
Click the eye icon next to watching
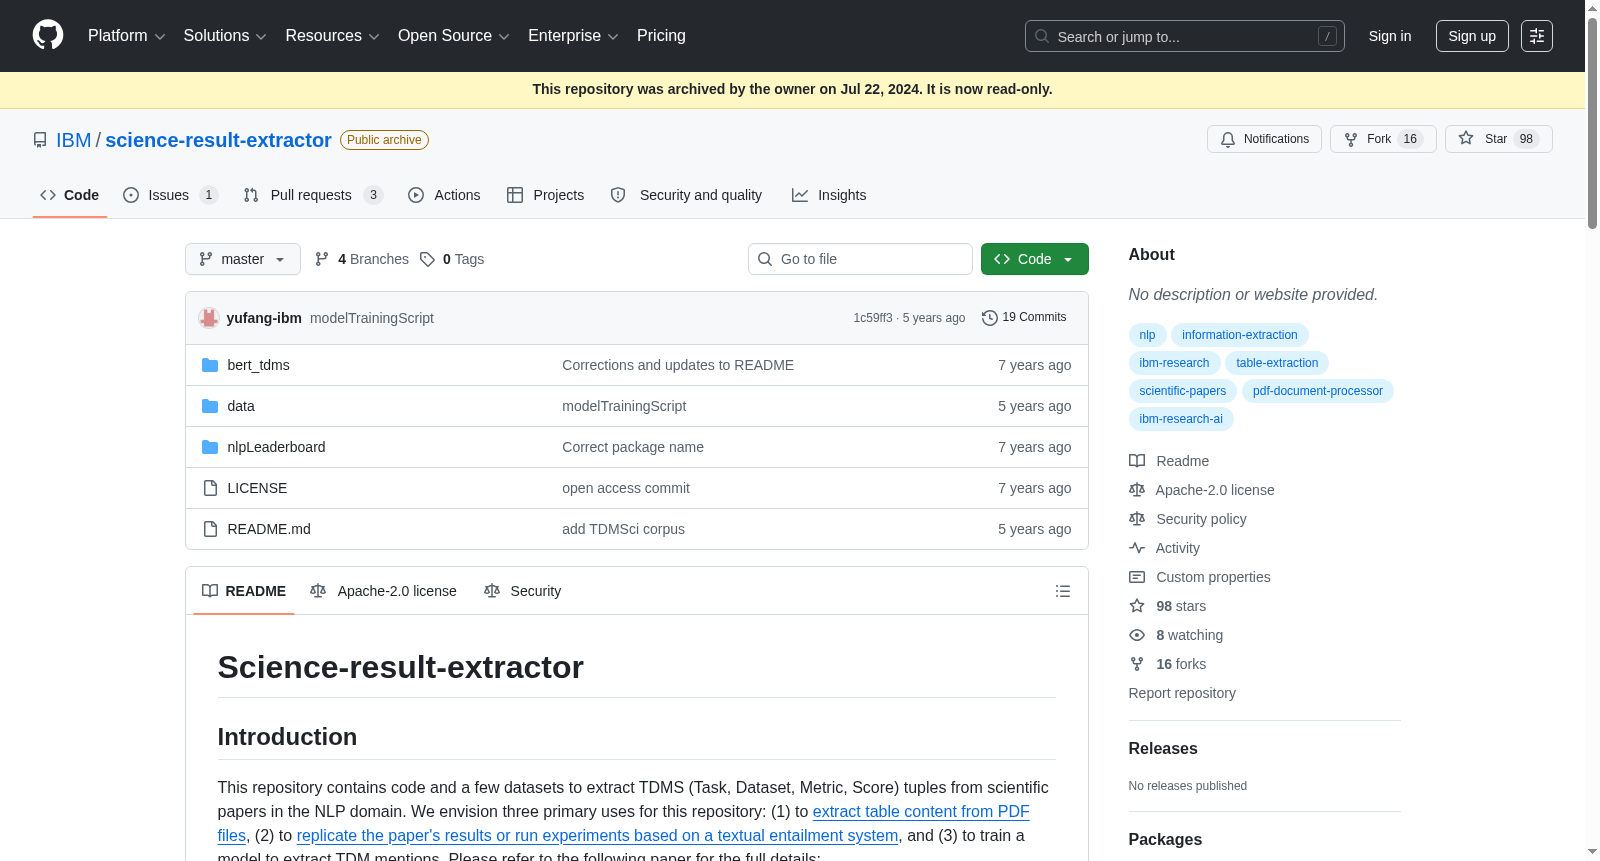tap(1137, 635)
